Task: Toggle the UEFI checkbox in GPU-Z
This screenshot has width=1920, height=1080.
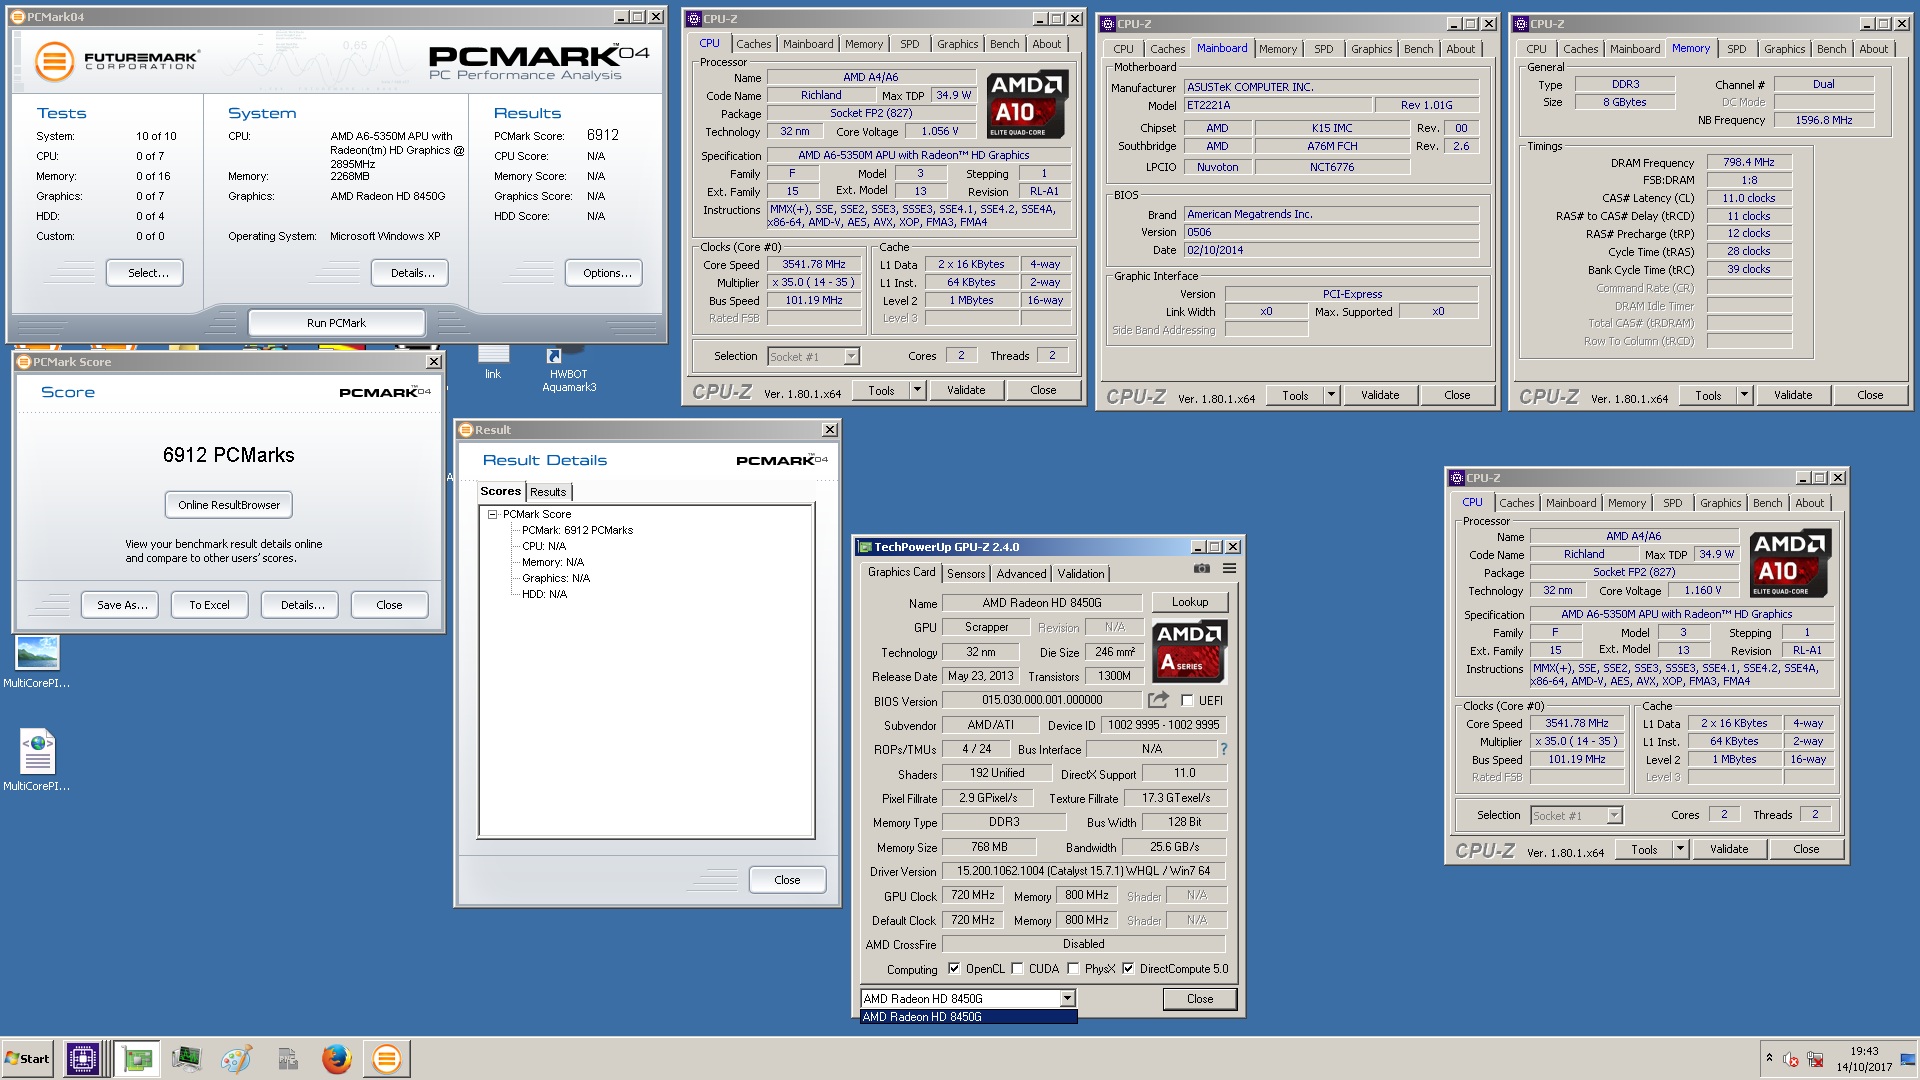Action: 1187,700
